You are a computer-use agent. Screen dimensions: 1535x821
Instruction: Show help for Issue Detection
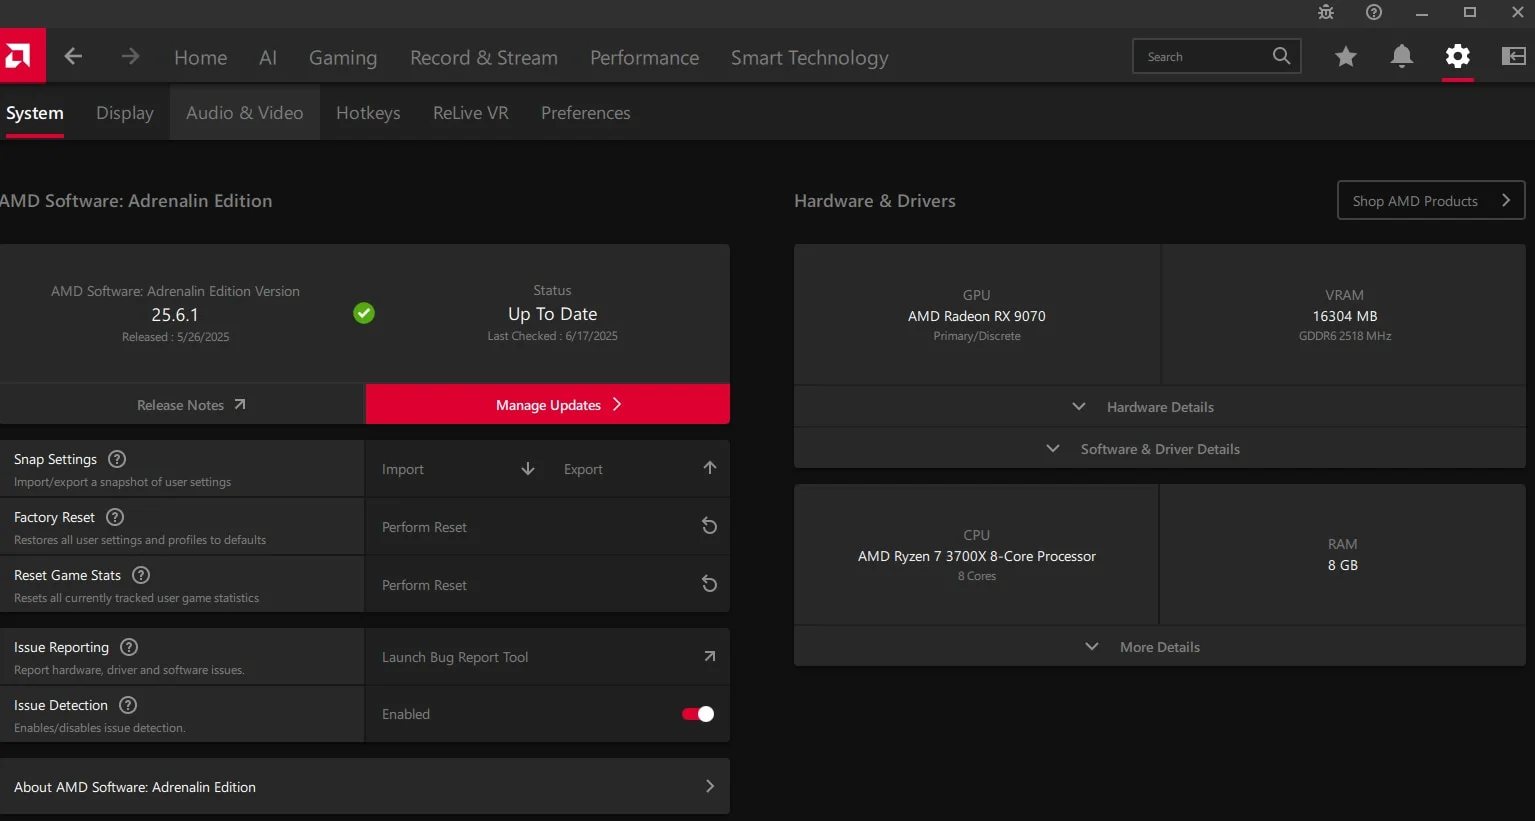(128, 705)
